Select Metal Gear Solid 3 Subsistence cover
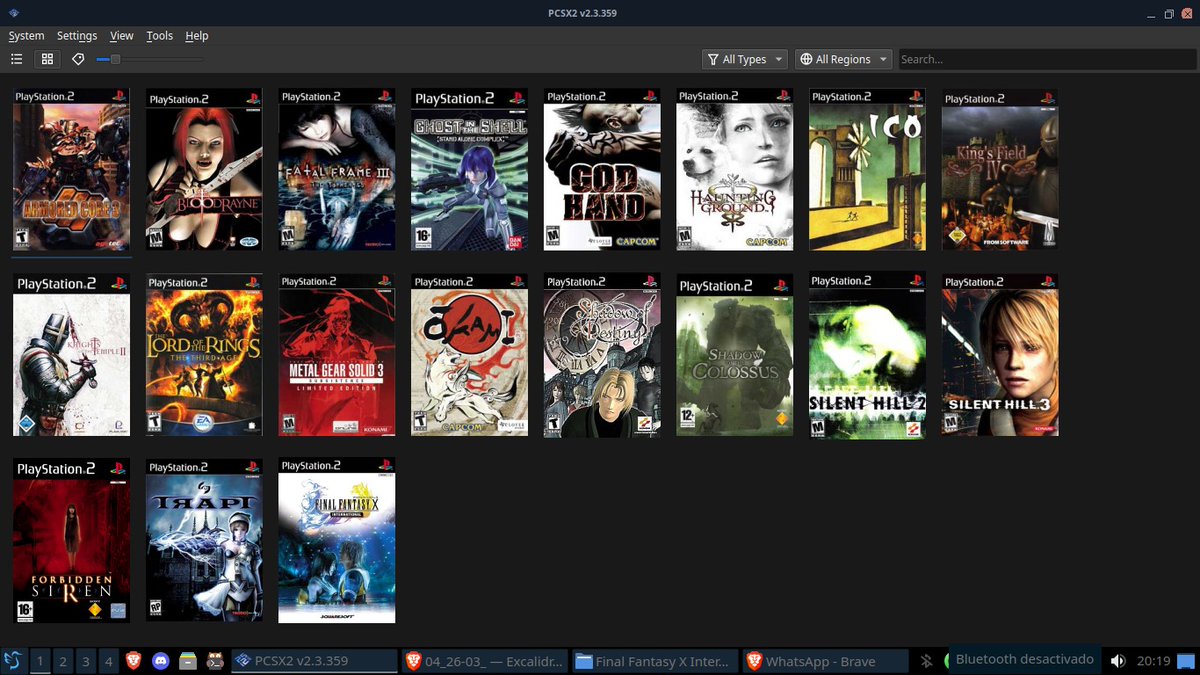The image size is (1200, 675). (x=337, y=354)
